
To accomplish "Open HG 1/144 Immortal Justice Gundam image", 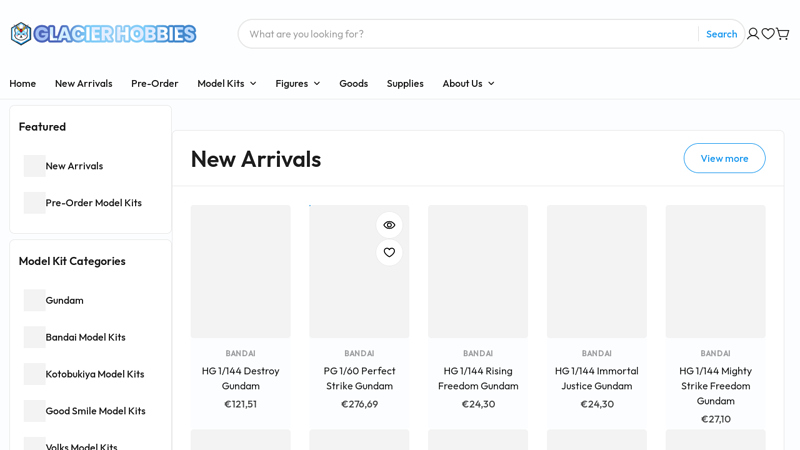I will tap(597, 271).
